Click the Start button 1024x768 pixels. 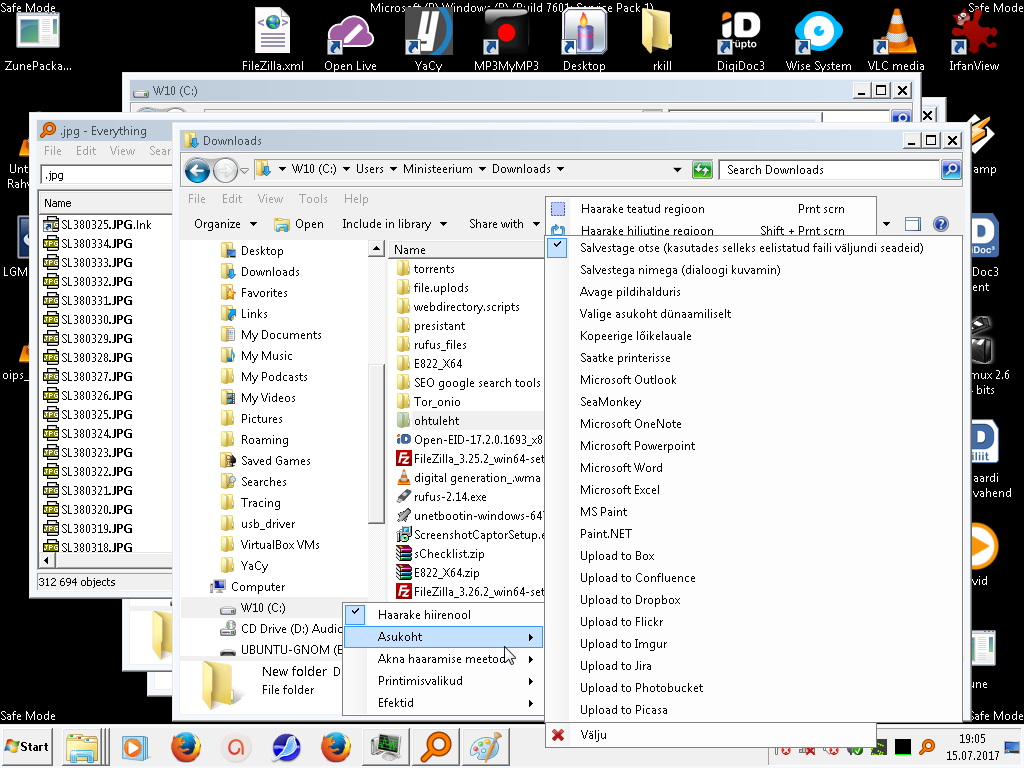pos(28,747)
